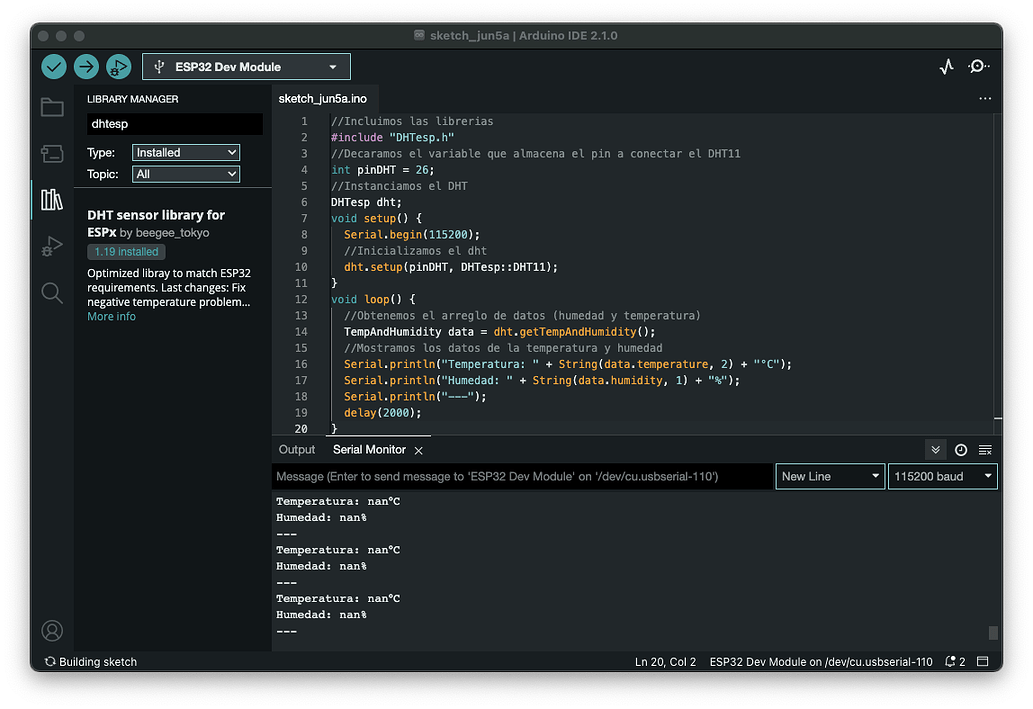
Task: Click the Upload arrow button
Action: pyautogui.click(x=86, y=67)
